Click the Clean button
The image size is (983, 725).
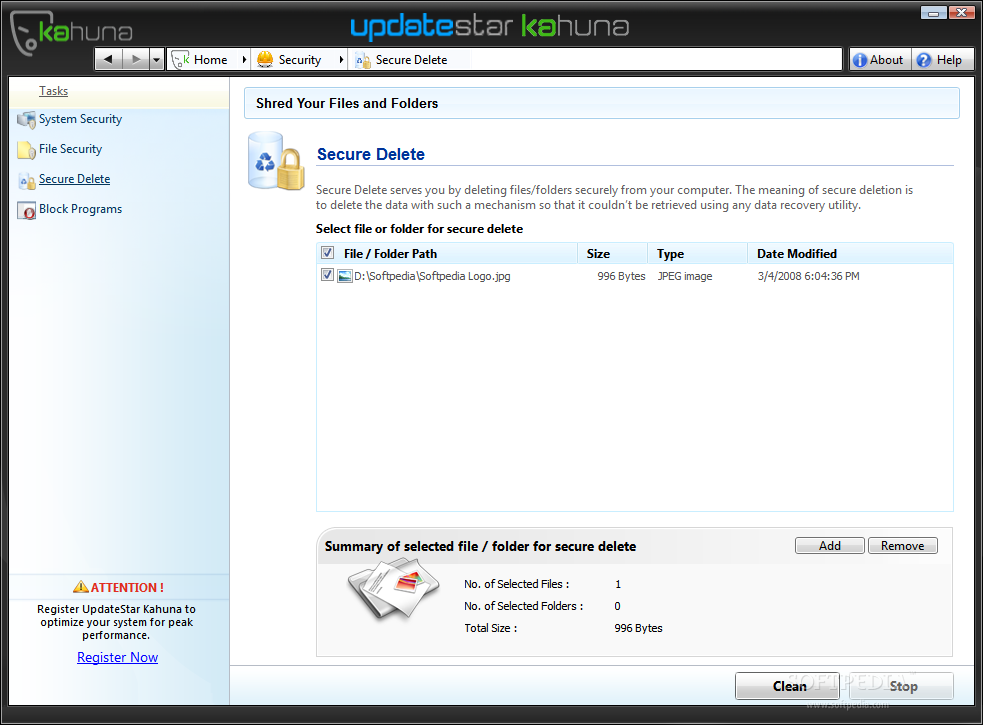click(x=787, y=686)
